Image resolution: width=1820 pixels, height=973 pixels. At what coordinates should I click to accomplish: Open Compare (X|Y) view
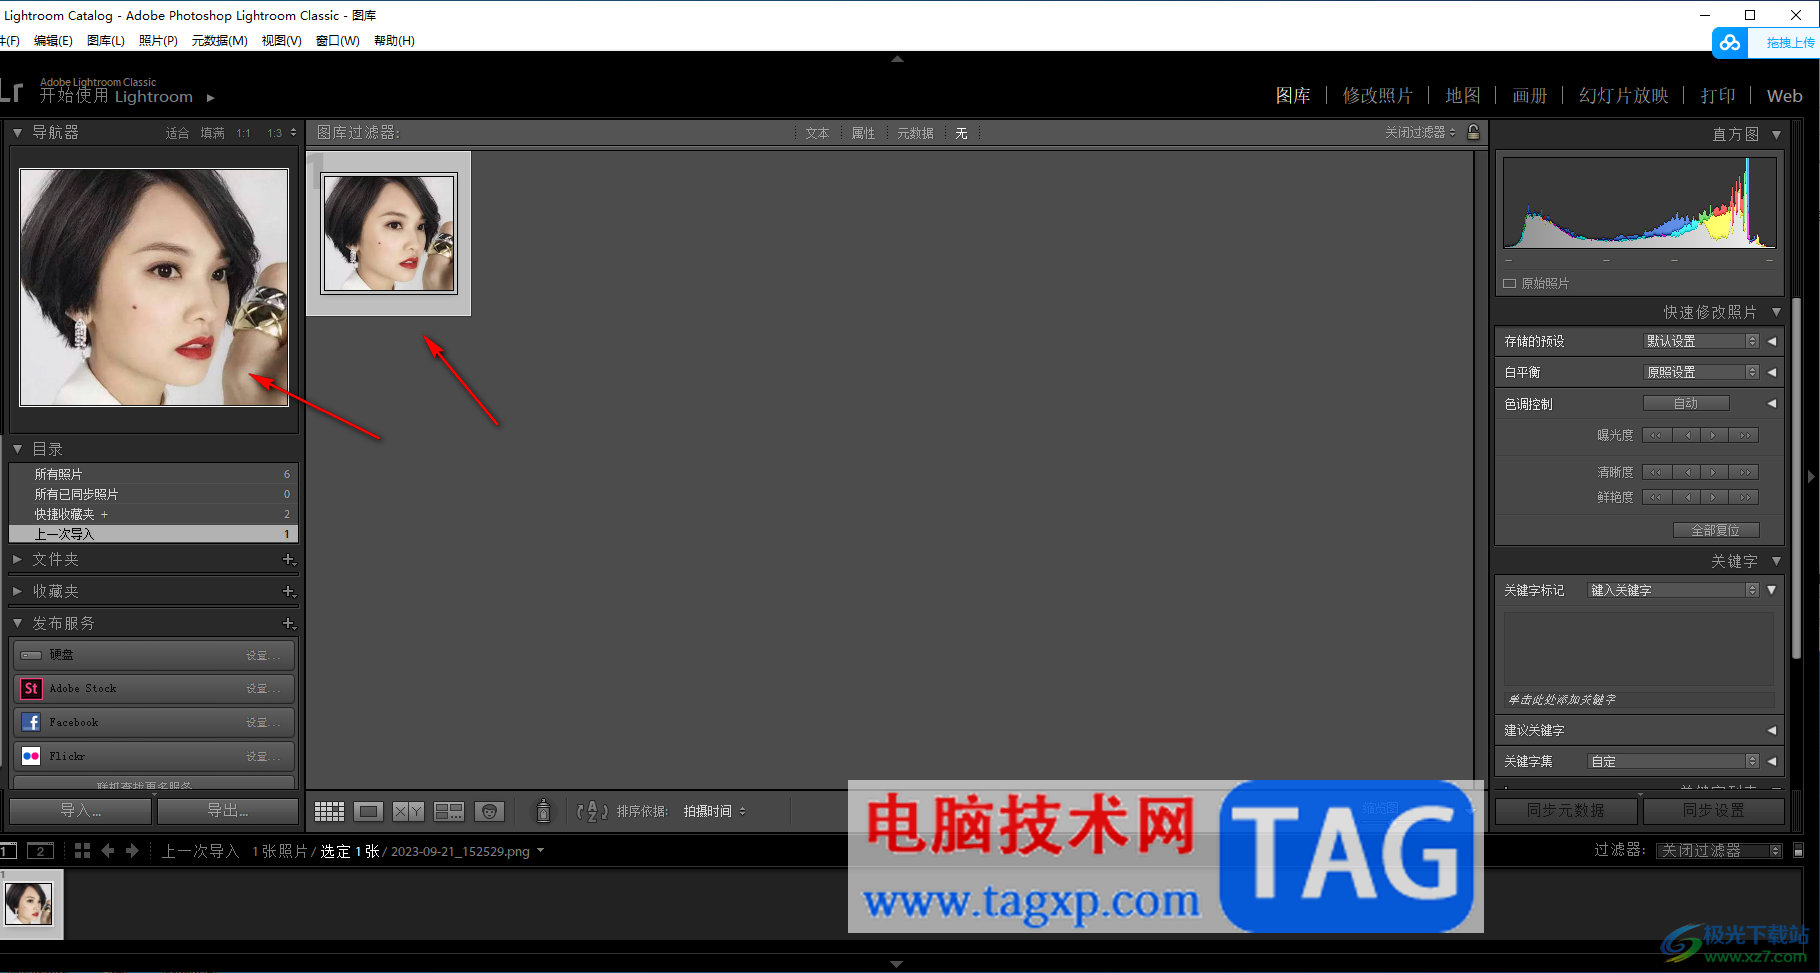(x=408, y=811)
